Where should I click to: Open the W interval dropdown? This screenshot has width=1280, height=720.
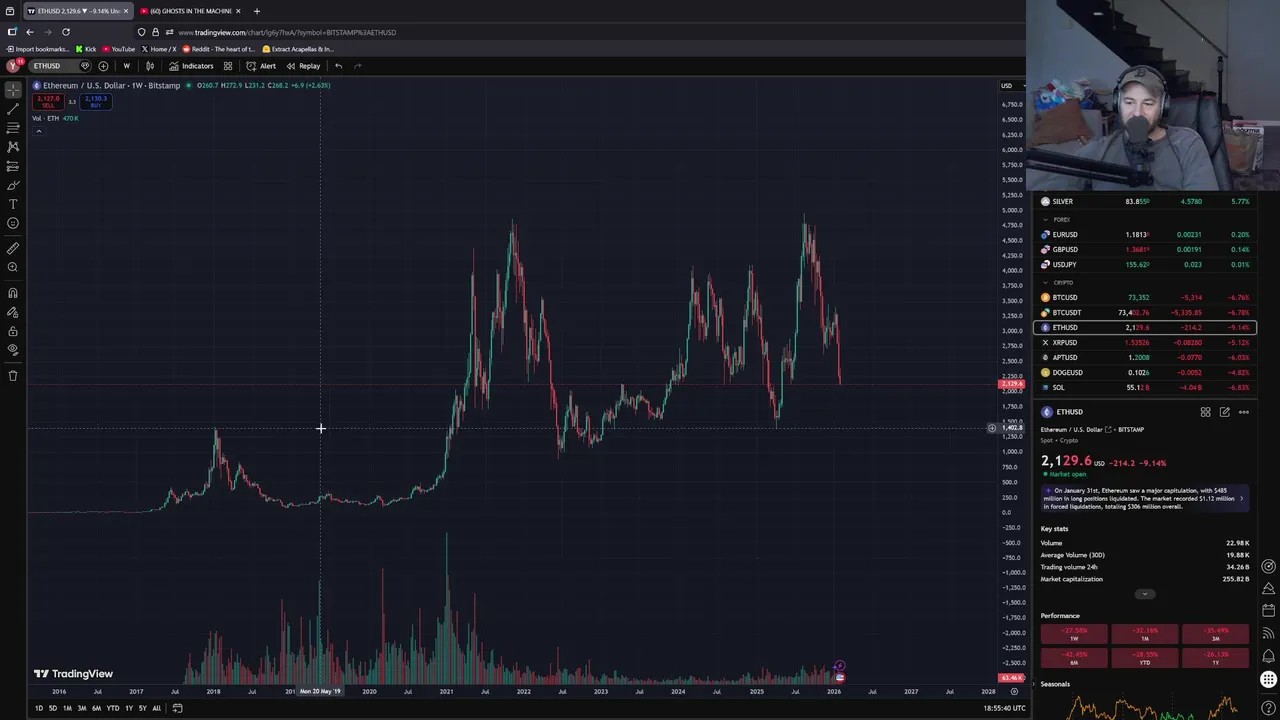click(126, 66)
